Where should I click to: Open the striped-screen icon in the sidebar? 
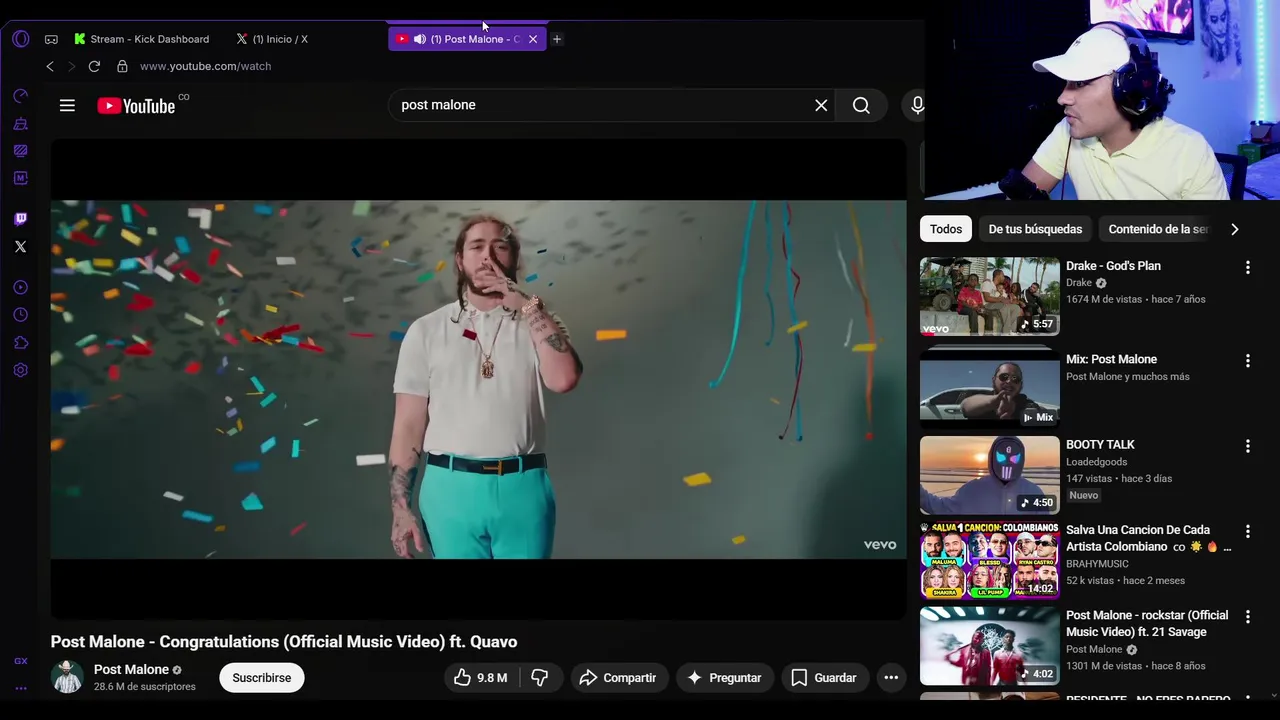[20, 151]
